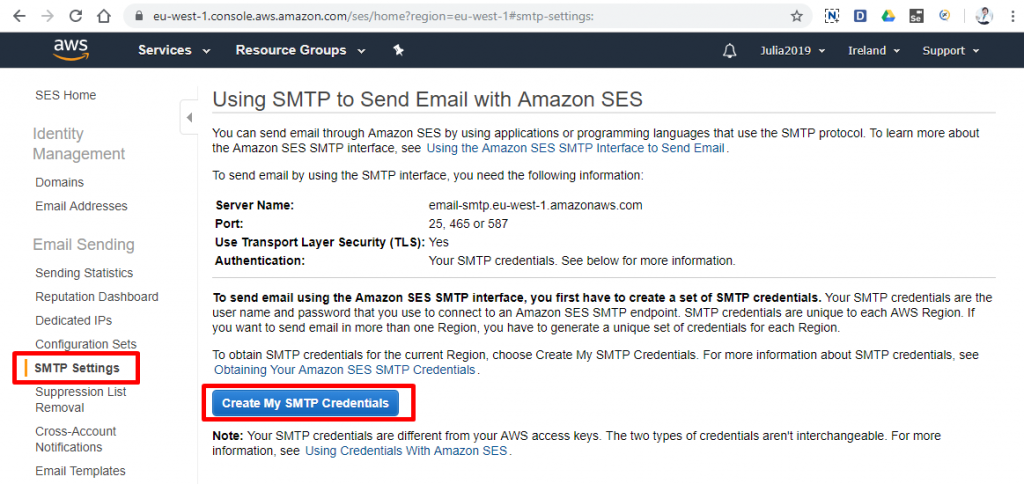Click the pin shortcut icon in navbar
Screen dimensions: 1024x484
click(398, 50)
